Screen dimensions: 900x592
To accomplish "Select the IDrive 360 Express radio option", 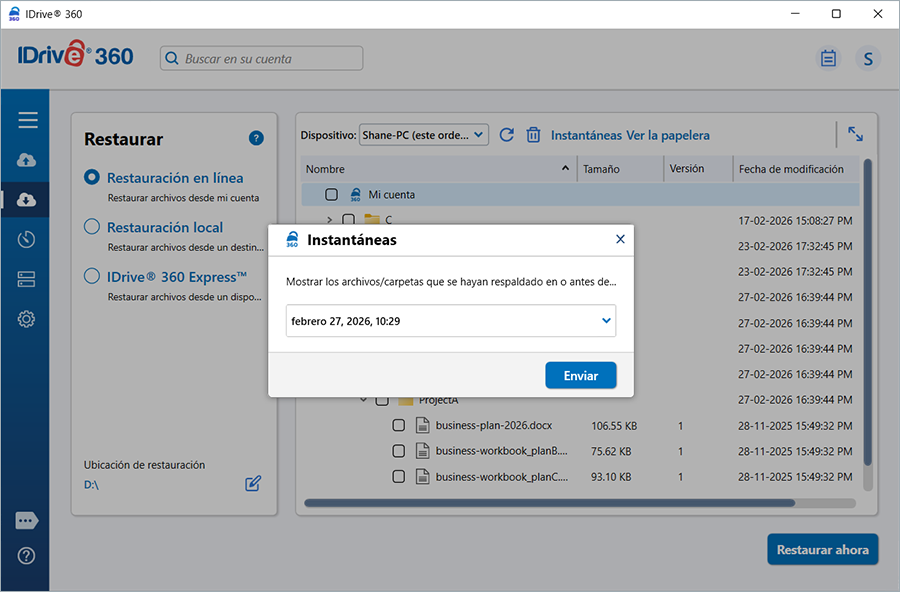I will (92, 277).
